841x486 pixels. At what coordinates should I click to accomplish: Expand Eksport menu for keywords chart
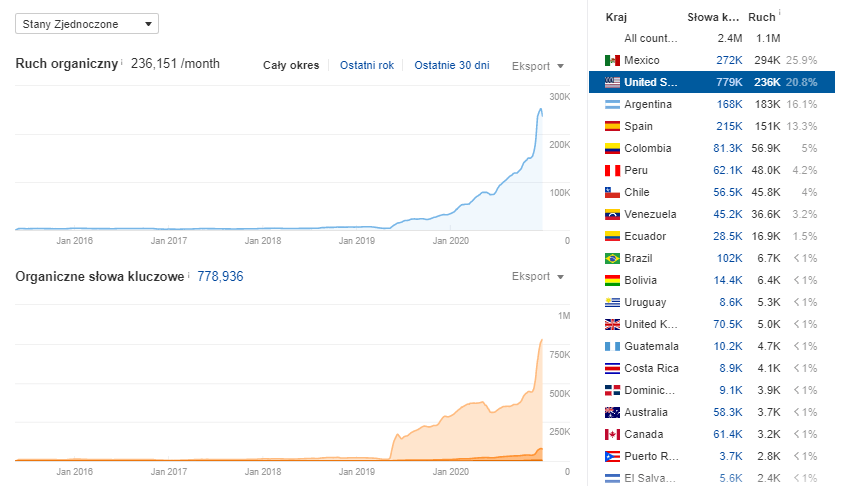537,276
